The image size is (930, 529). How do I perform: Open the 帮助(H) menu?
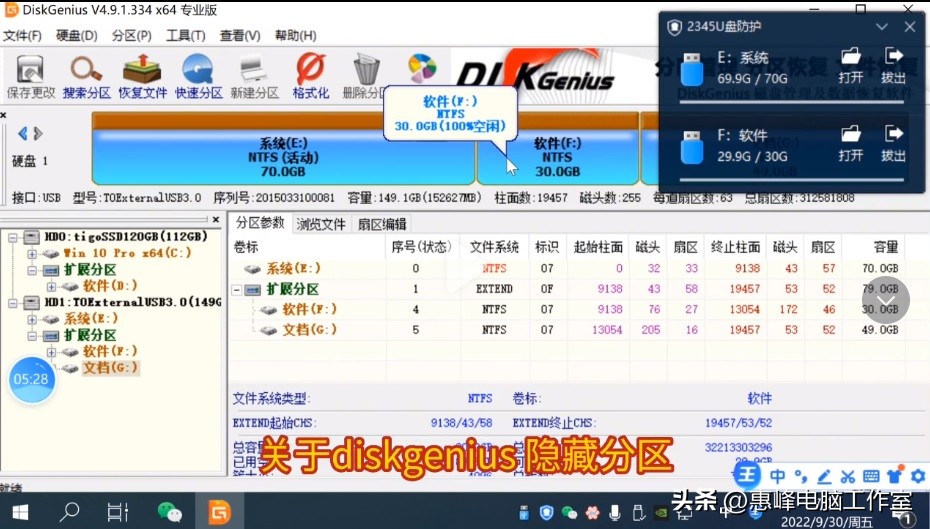click(295, 36)
